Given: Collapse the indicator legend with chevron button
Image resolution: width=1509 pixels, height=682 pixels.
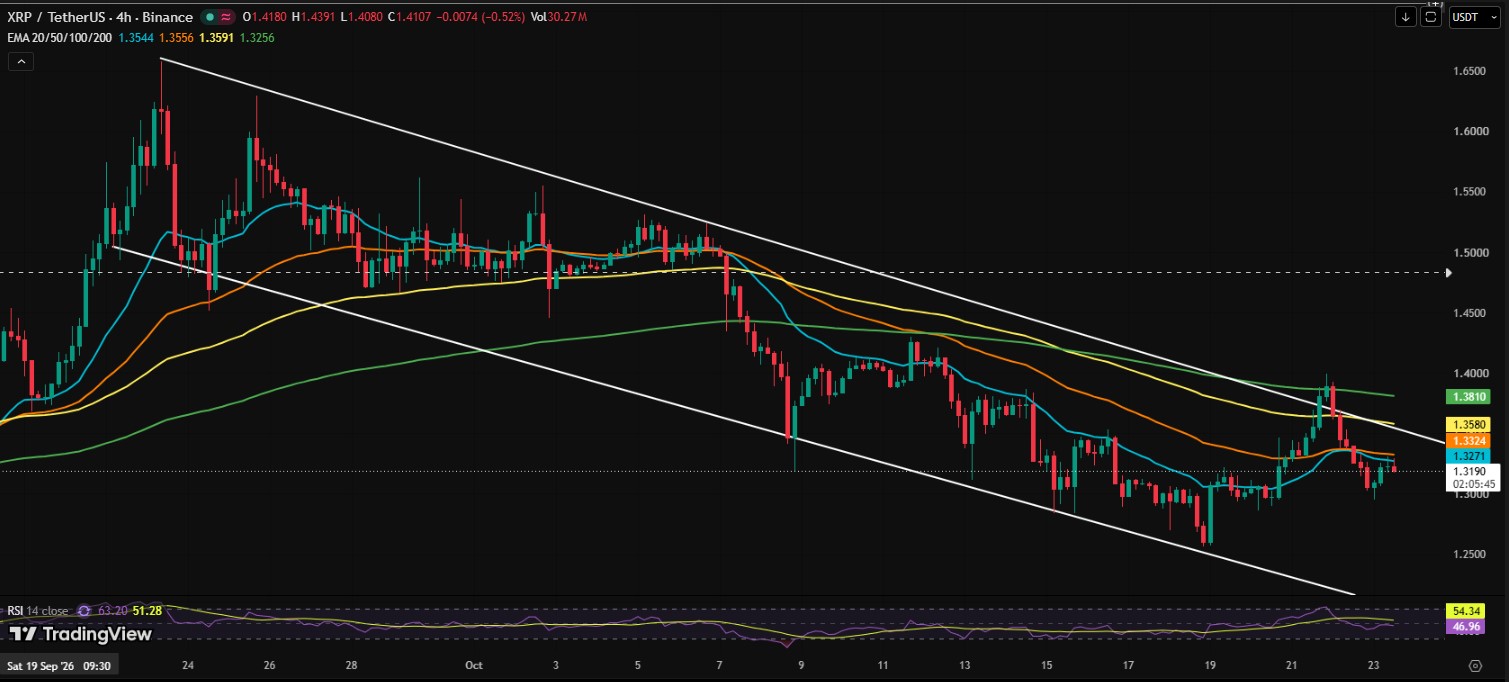Looking at the screenshot, I should click(21, 61).
